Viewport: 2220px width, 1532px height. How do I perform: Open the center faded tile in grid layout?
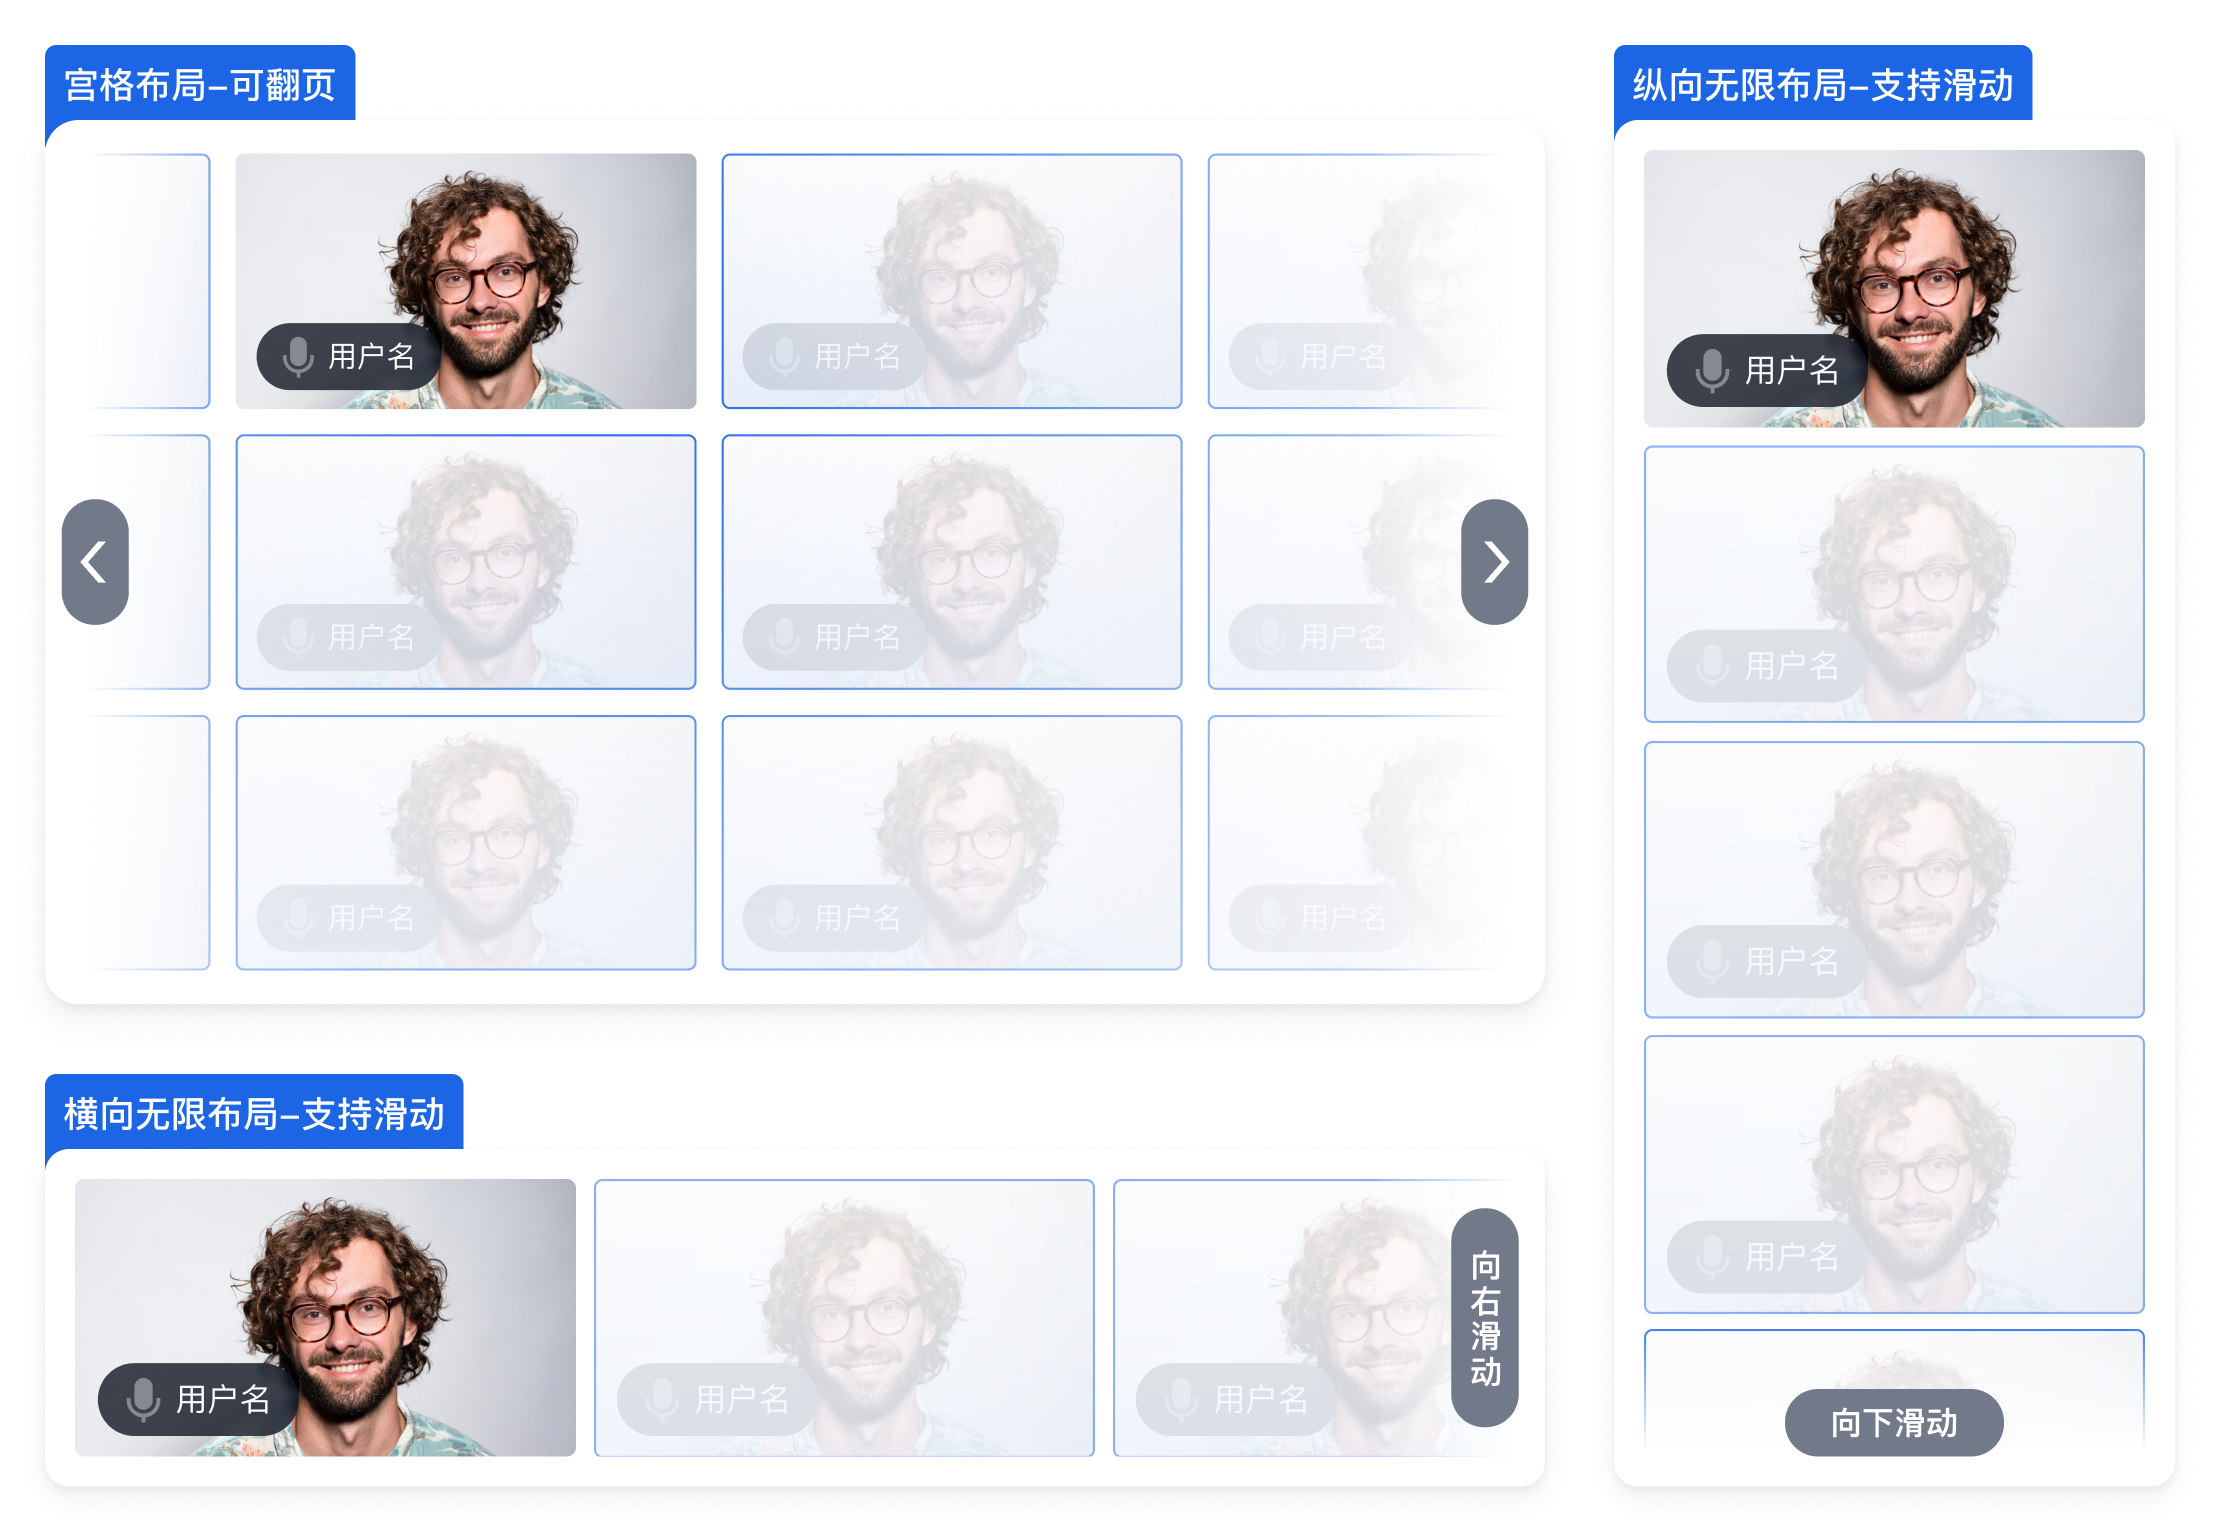pyautogui.click(x=952, y=562)
